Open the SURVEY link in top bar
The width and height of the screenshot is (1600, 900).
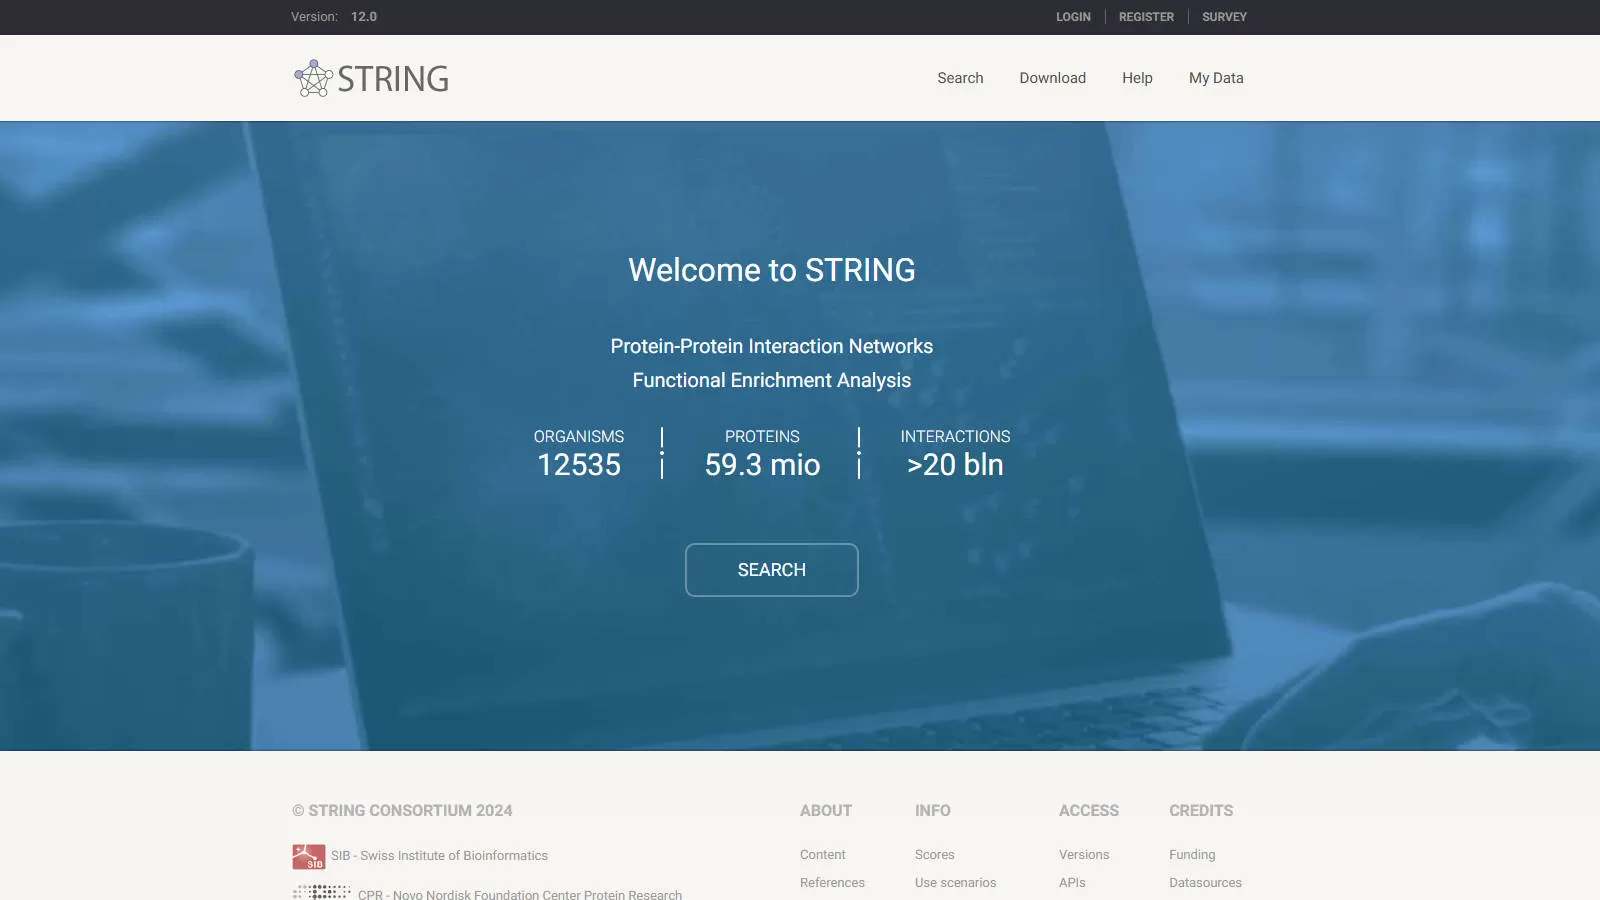1224,17
